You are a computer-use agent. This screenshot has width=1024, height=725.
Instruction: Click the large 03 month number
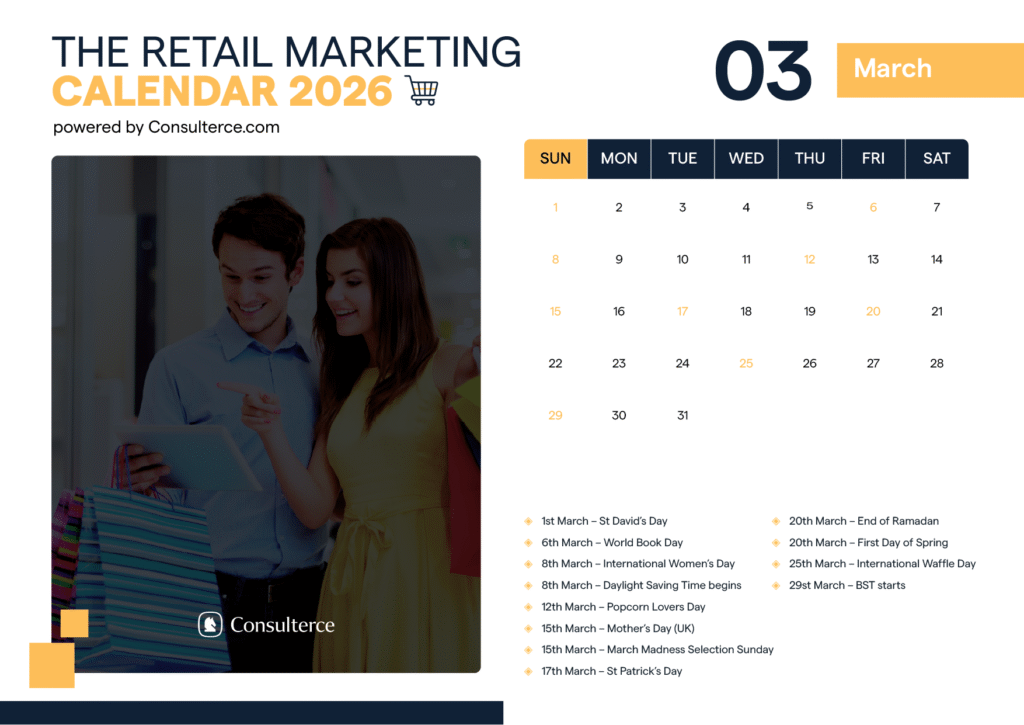tap(766, 68)
